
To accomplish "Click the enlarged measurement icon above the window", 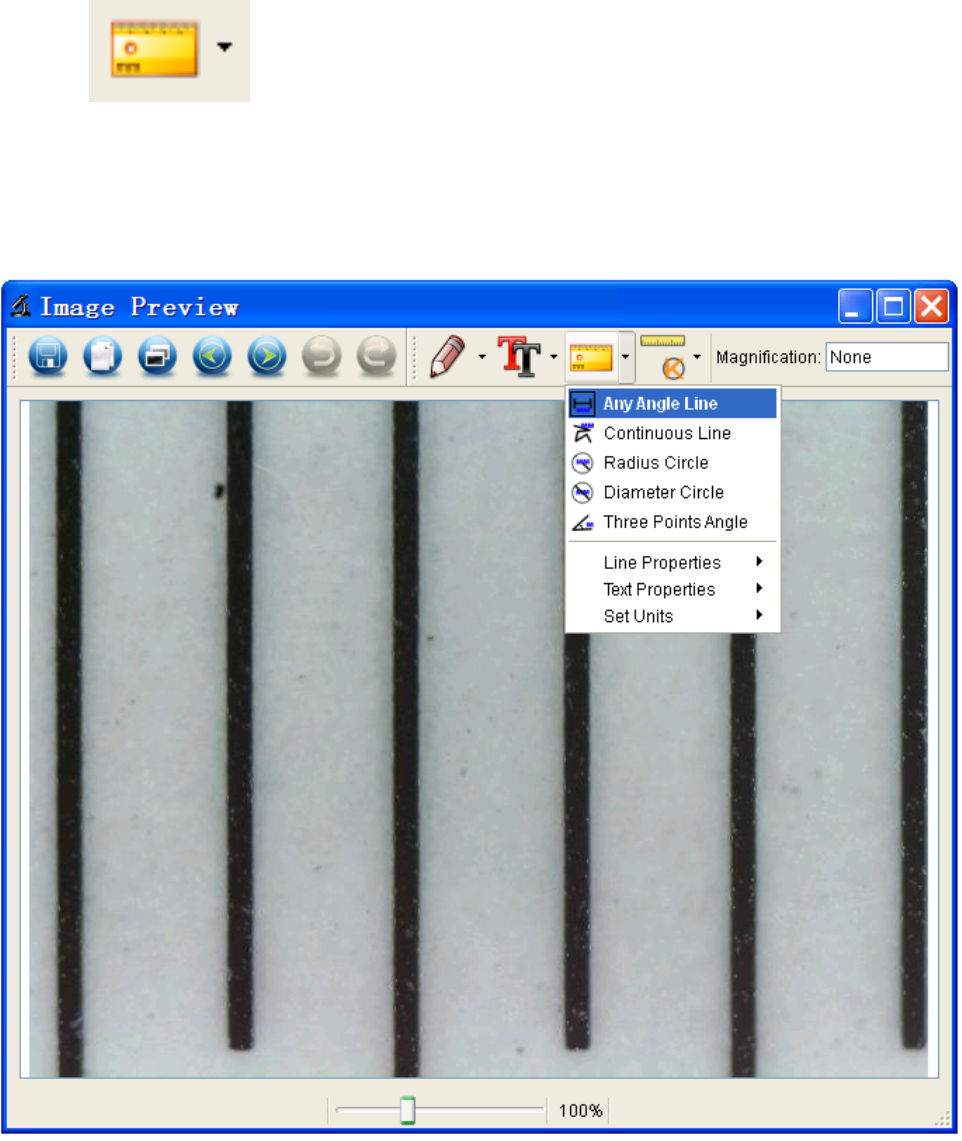I will pos(154,49).
